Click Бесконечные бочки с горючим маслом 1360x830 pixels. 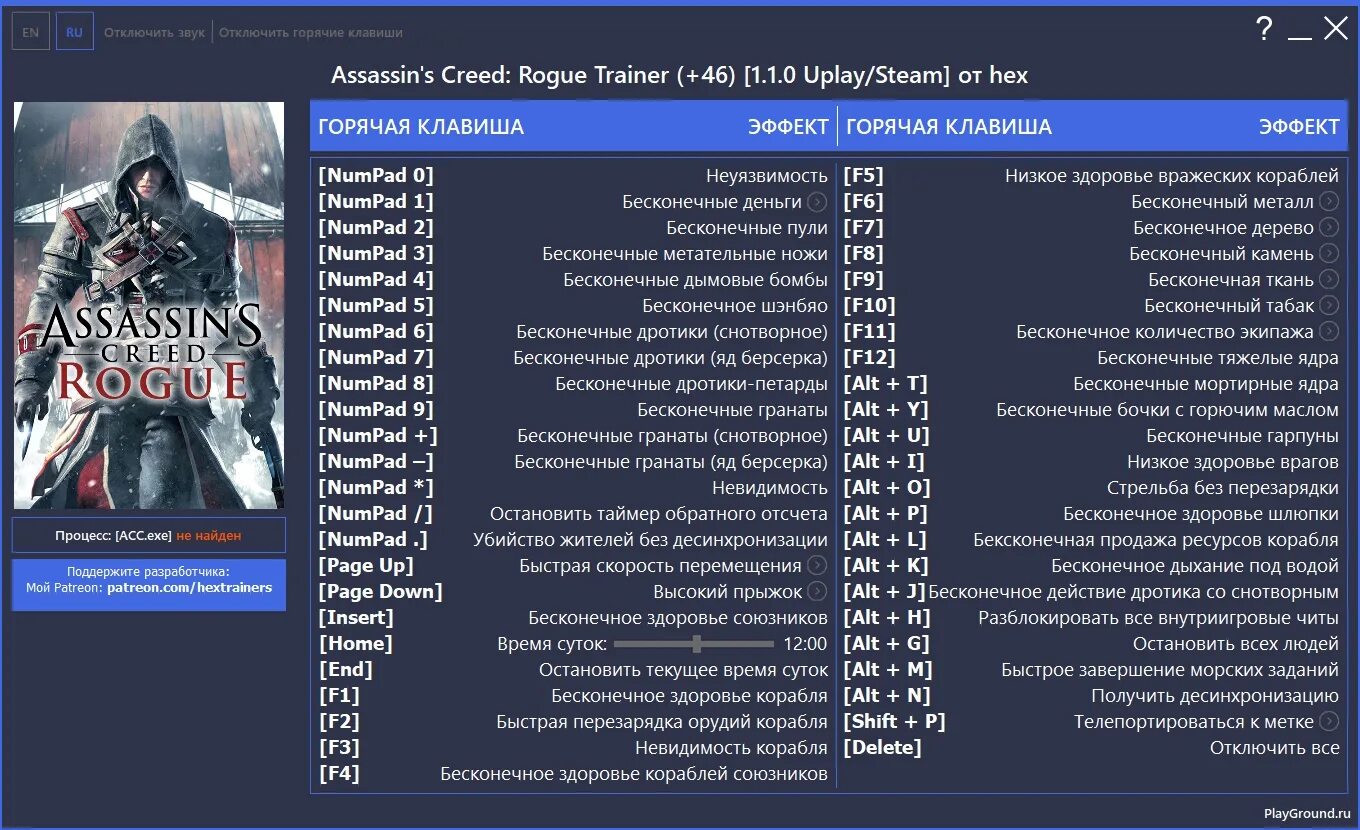pyautogui.click(x=1168, y=410)
